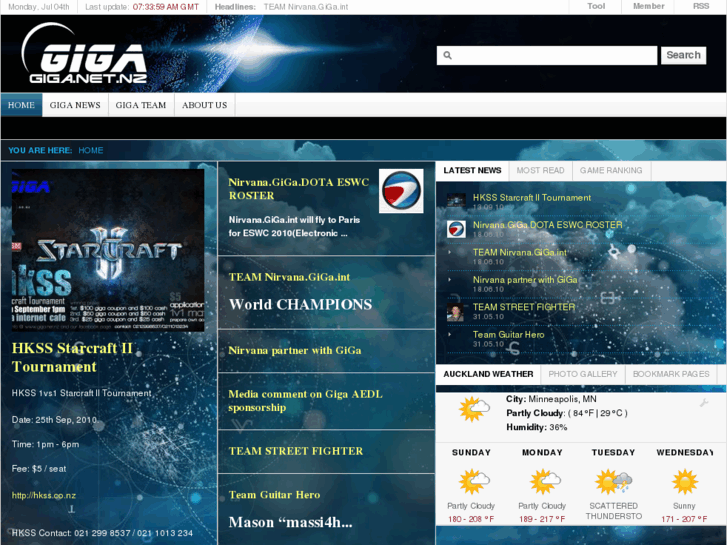Open the GIGA NEWS menu item
727x545 pixels.
(75, 105)
